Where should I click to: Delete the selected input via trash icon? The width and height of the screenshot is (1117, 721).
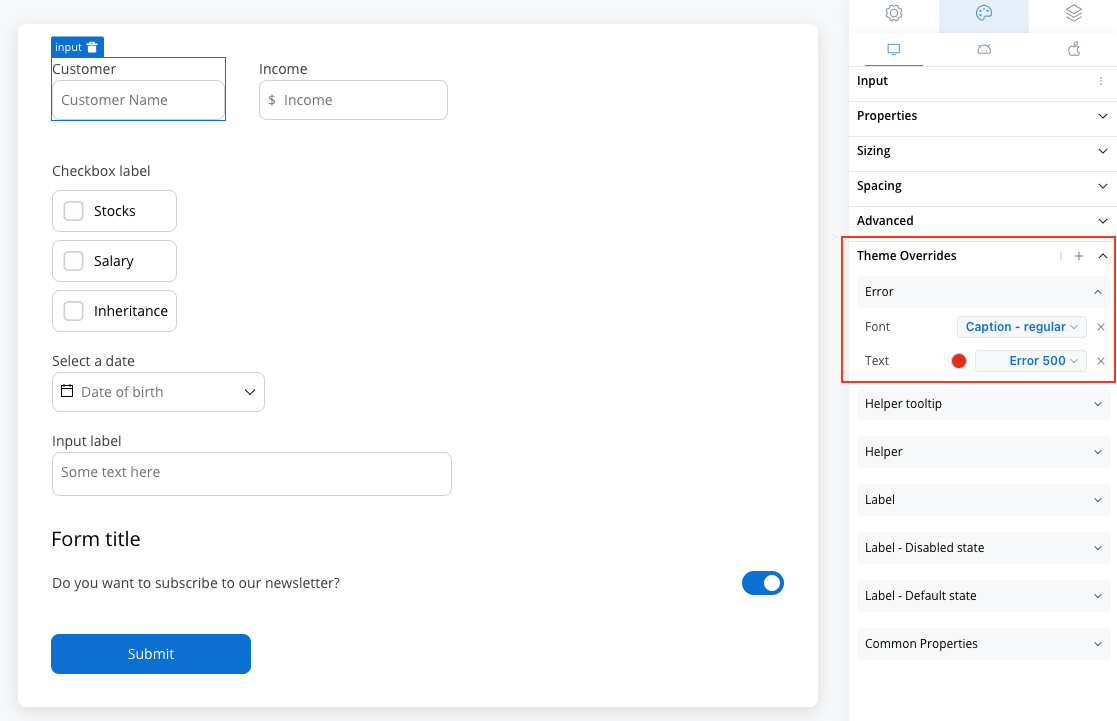pyautogui.click(x=92, y=47)
